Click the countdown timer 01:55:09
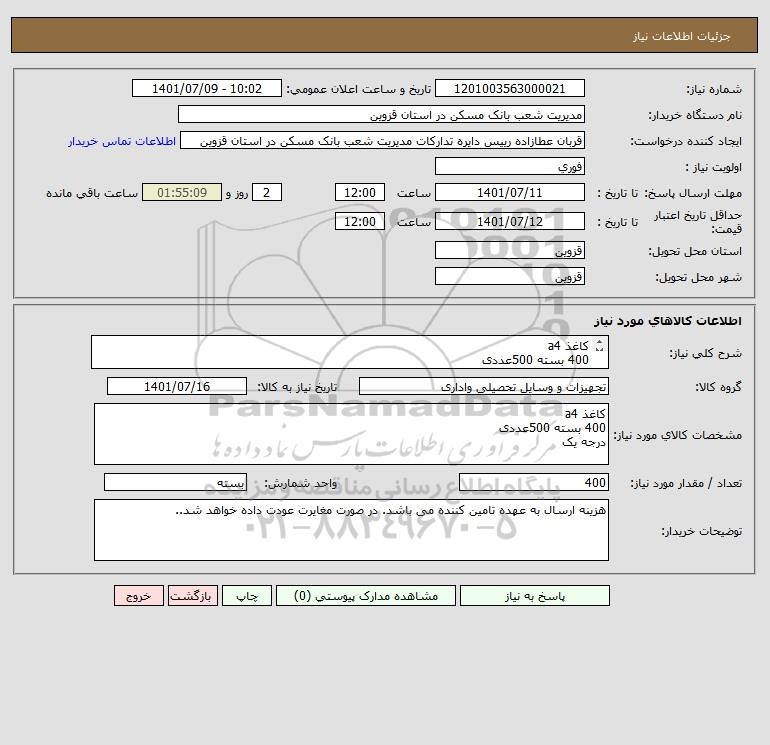Image resolution: width=770 pixels, height=745 pixels. coord(182,193)
